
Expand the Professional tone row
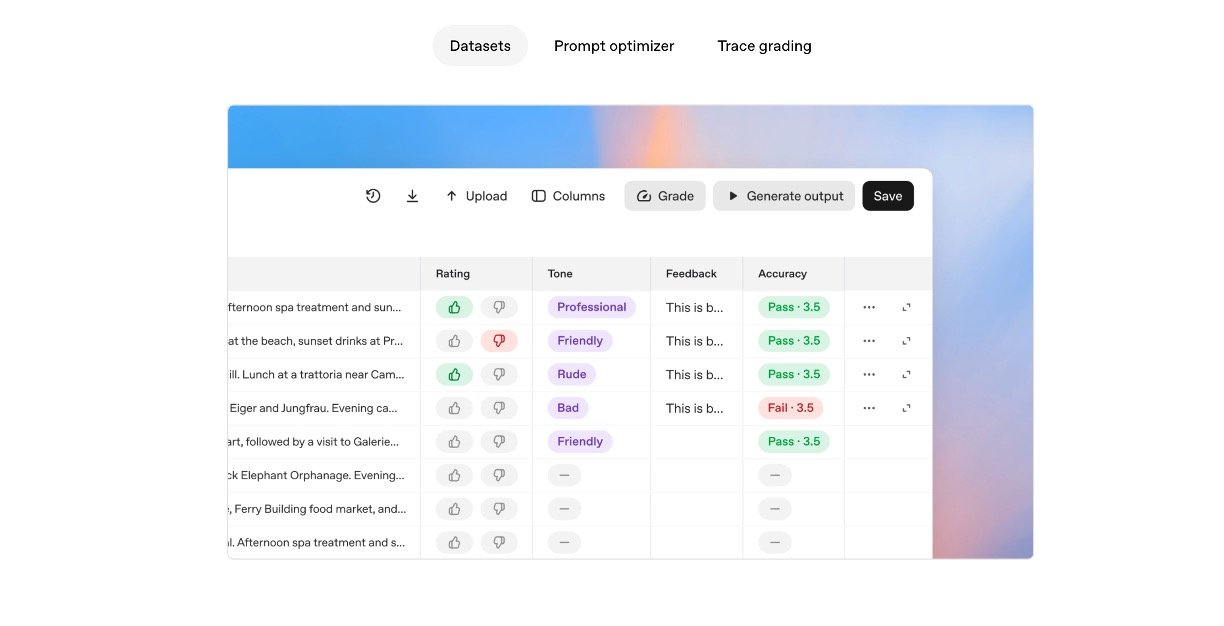(906, 307)
